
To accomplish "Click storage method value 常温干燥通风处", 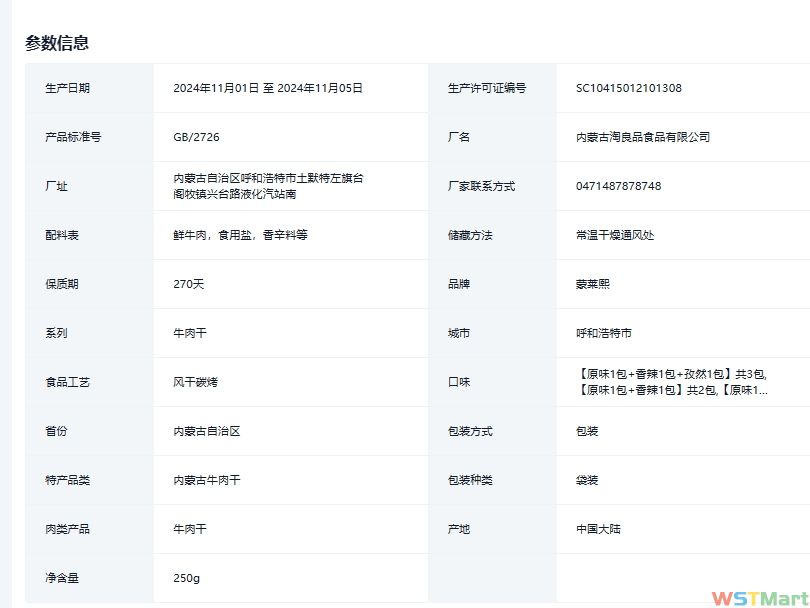I will (615, 235).
